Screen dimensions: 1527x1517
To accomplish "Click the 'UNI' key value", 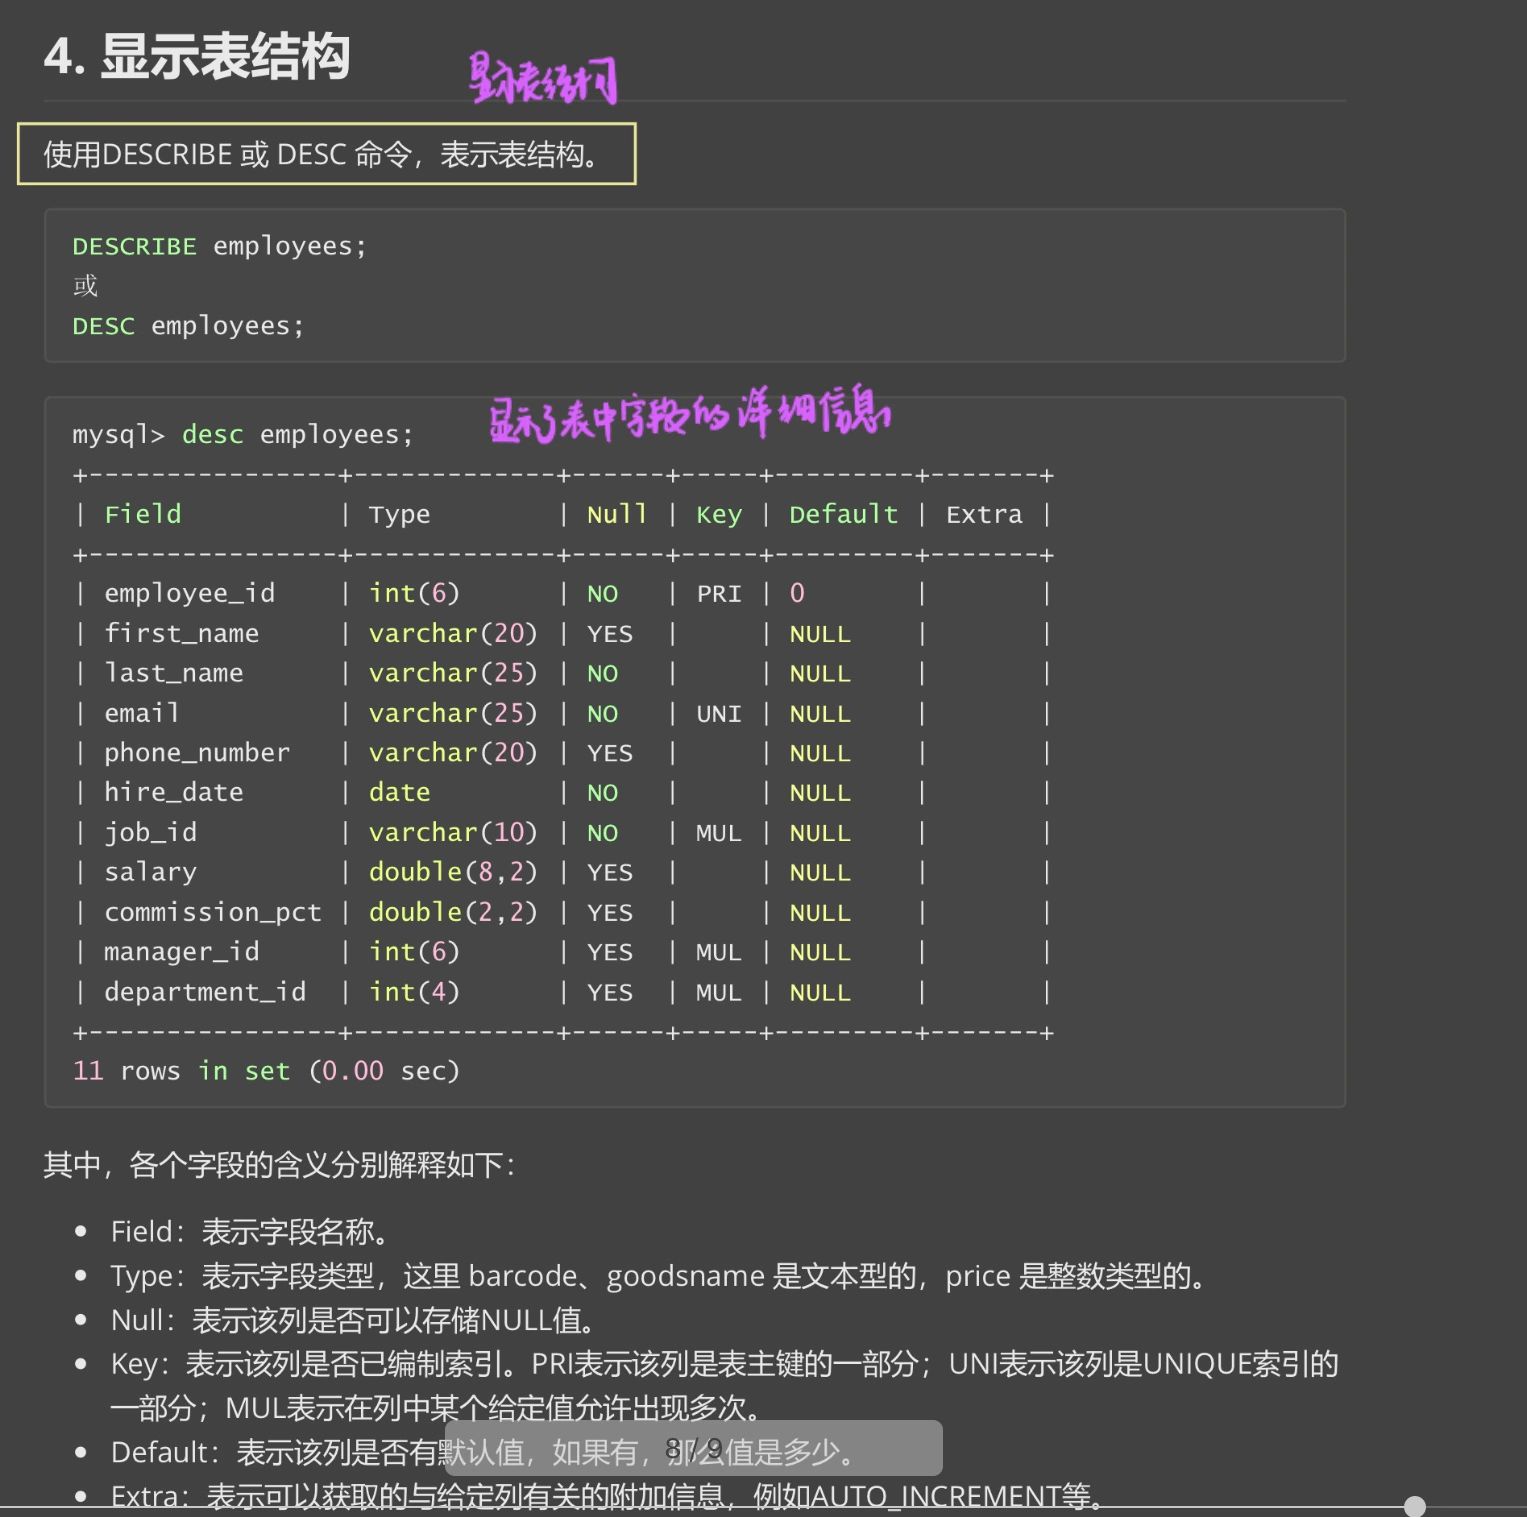I will 719,713.
